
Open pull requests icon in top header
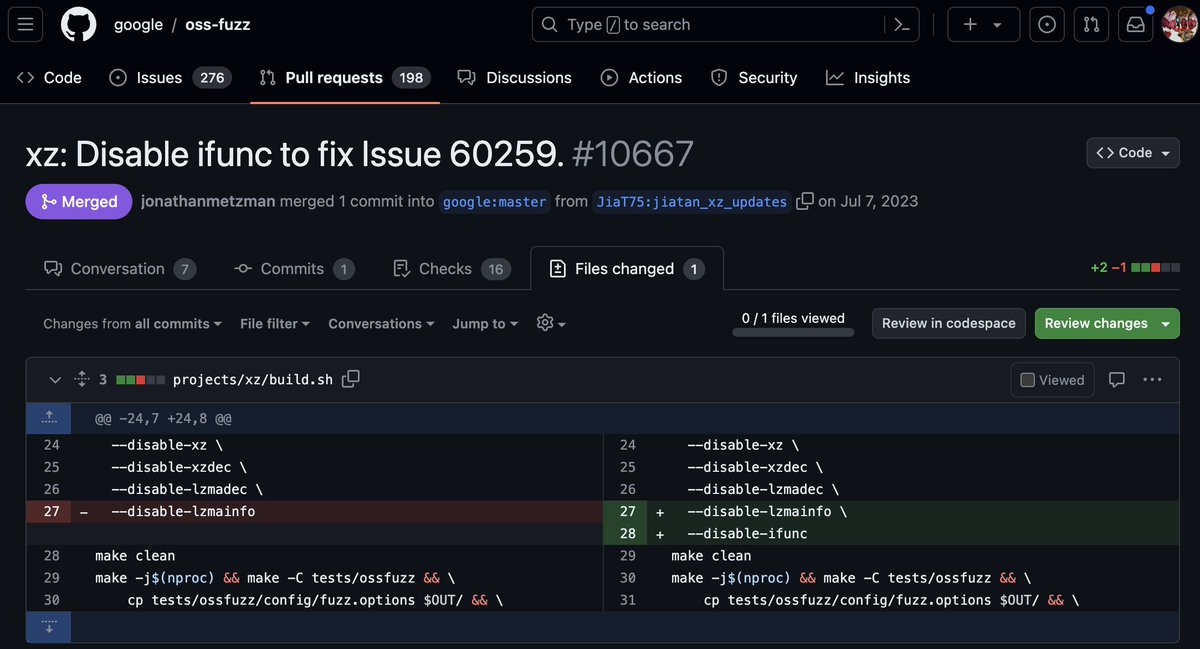[x=1091, y=25]
